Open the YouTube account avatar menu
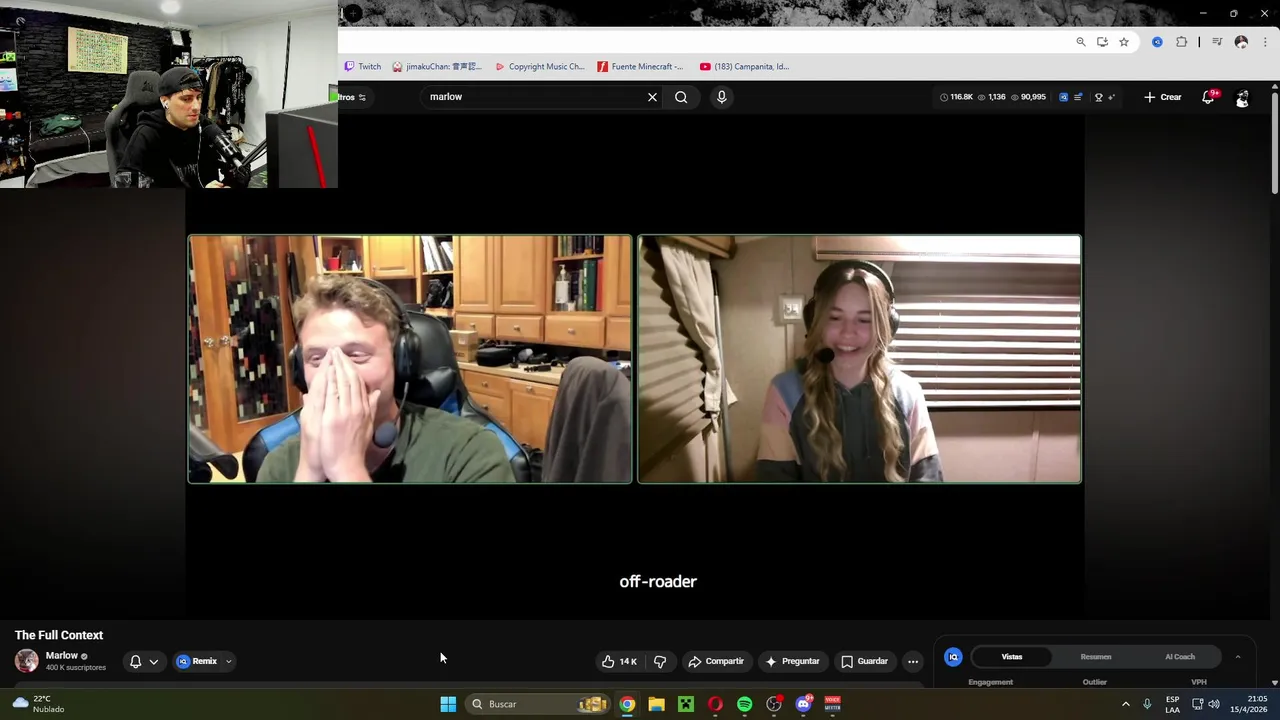Screen dimensions: 1280x720 pos(1242,97)
